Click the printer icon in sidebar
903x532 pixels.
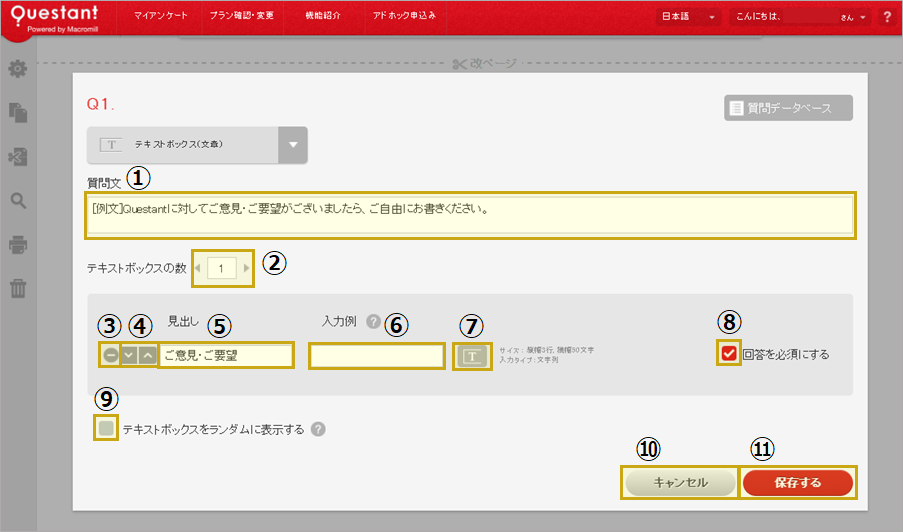coord(17,245)
